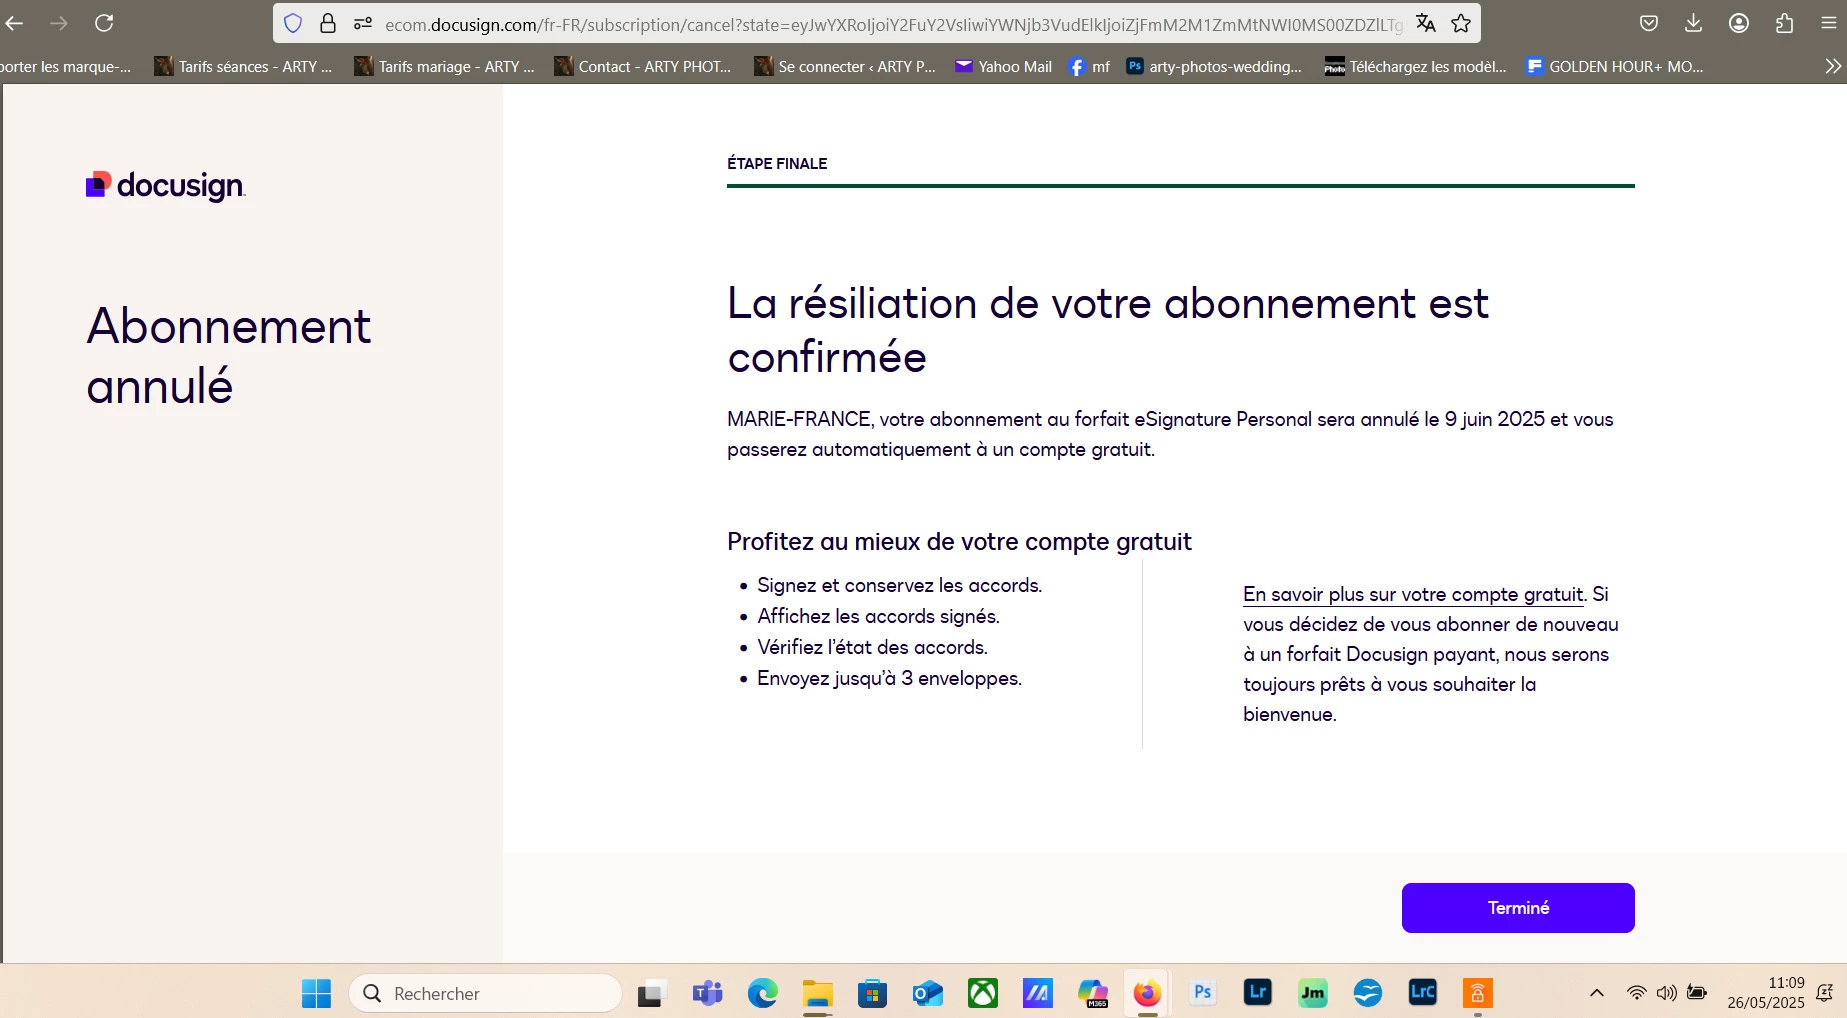Open 'Contact - ARTY PHOT...' bookmark

tap(644, 66)
